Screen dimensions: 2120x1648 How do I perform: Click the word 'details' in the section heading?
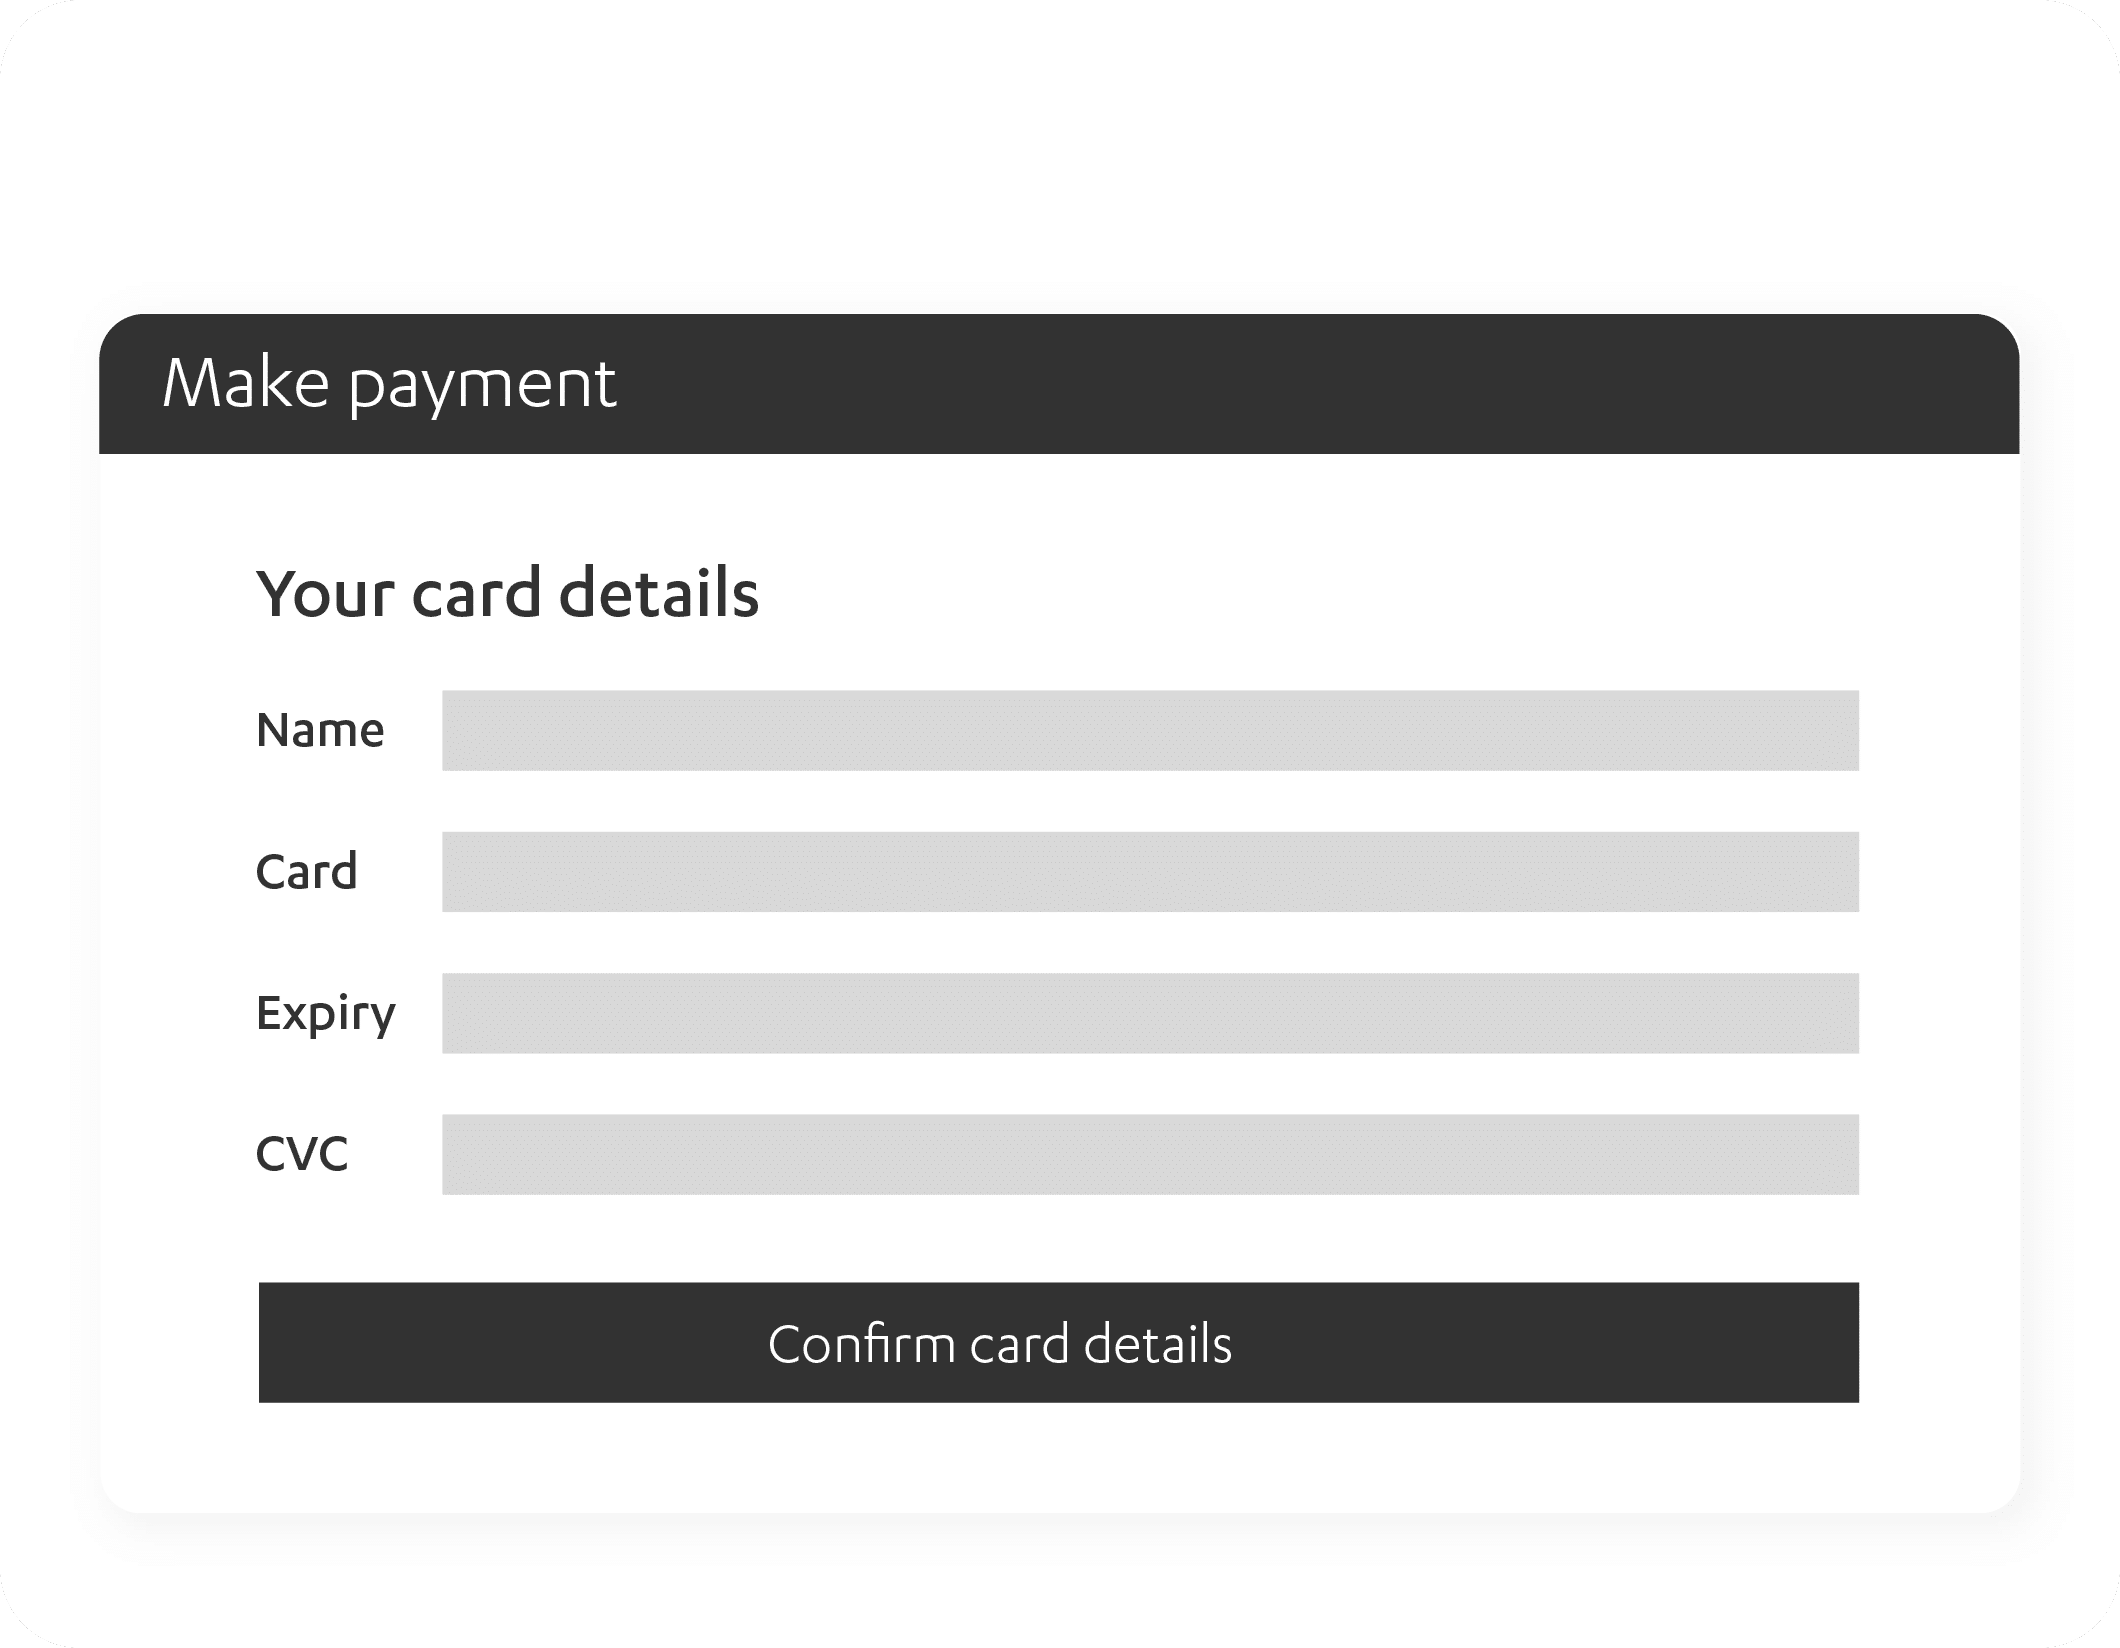(659, 593)
